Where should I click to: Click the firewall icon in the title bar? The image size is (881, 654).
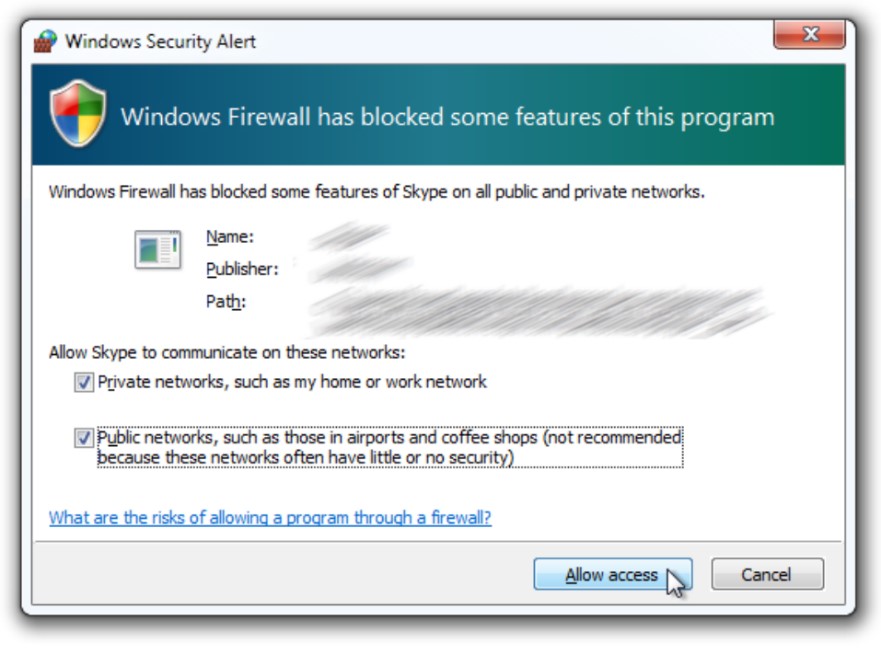[46, 41]
